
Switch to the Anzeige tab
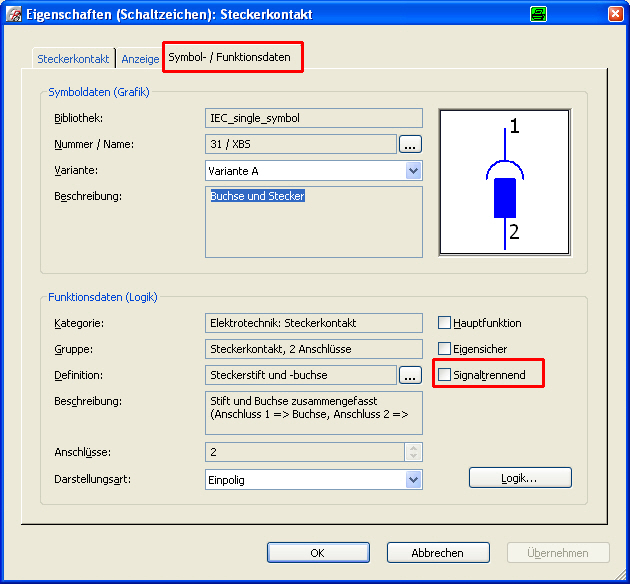pyautogui.click(x=140, y=59)
